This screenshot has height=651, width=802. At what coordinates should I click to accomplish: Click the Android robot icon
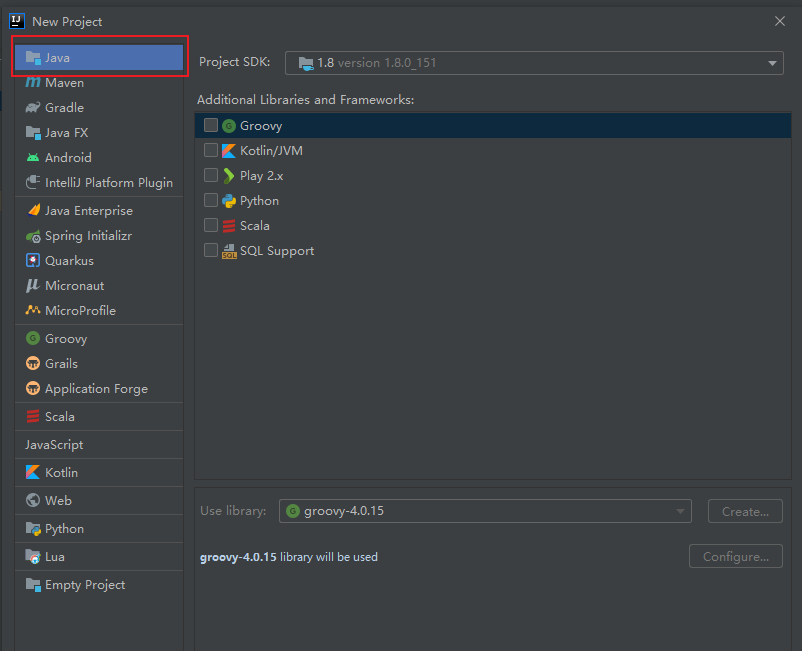pos(33,158)
